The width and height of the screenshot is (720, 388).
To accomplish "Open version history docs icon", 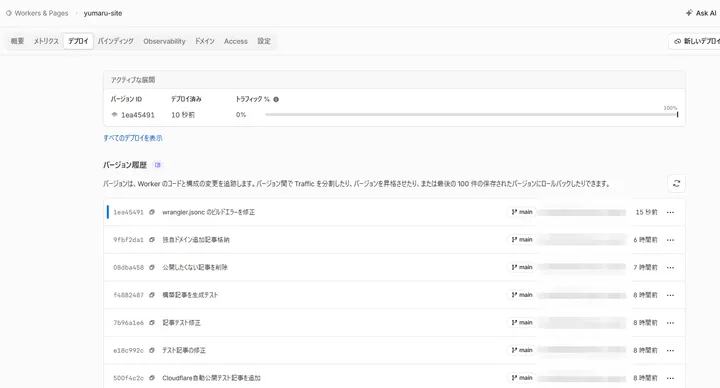I will coord(158,165).
